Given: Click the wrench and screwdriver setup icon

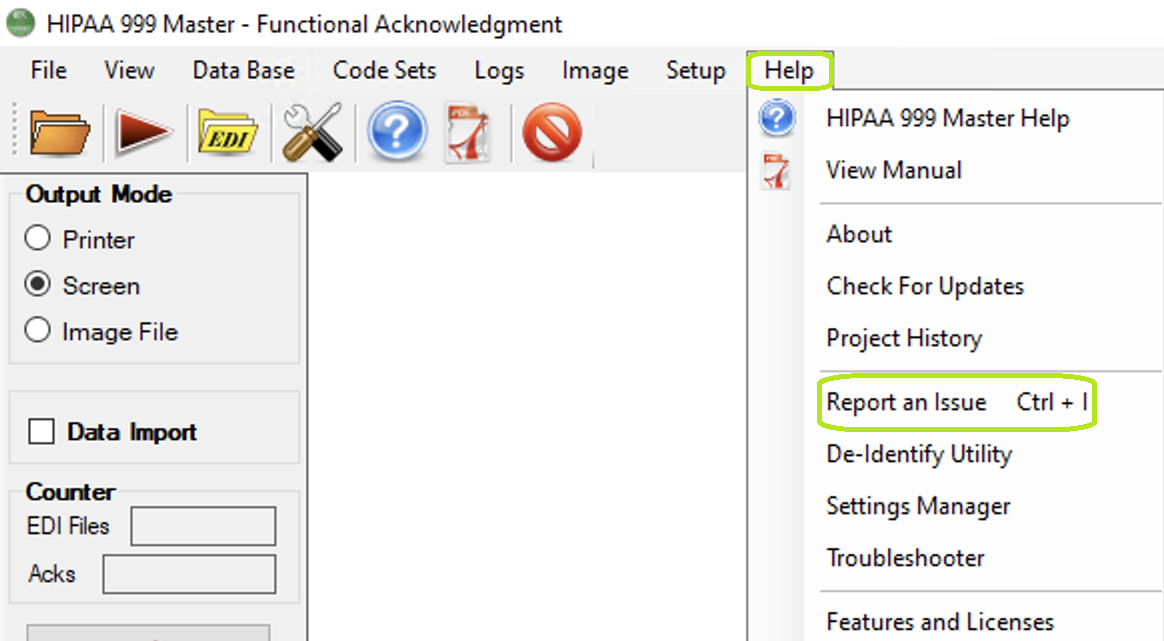Looking at the screenshot, I should click(x=313, y=133).
